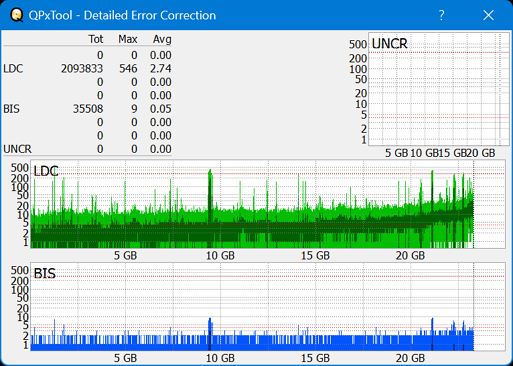
Task: Click the BIS graph title label
Action: click(x=44, y=274)
